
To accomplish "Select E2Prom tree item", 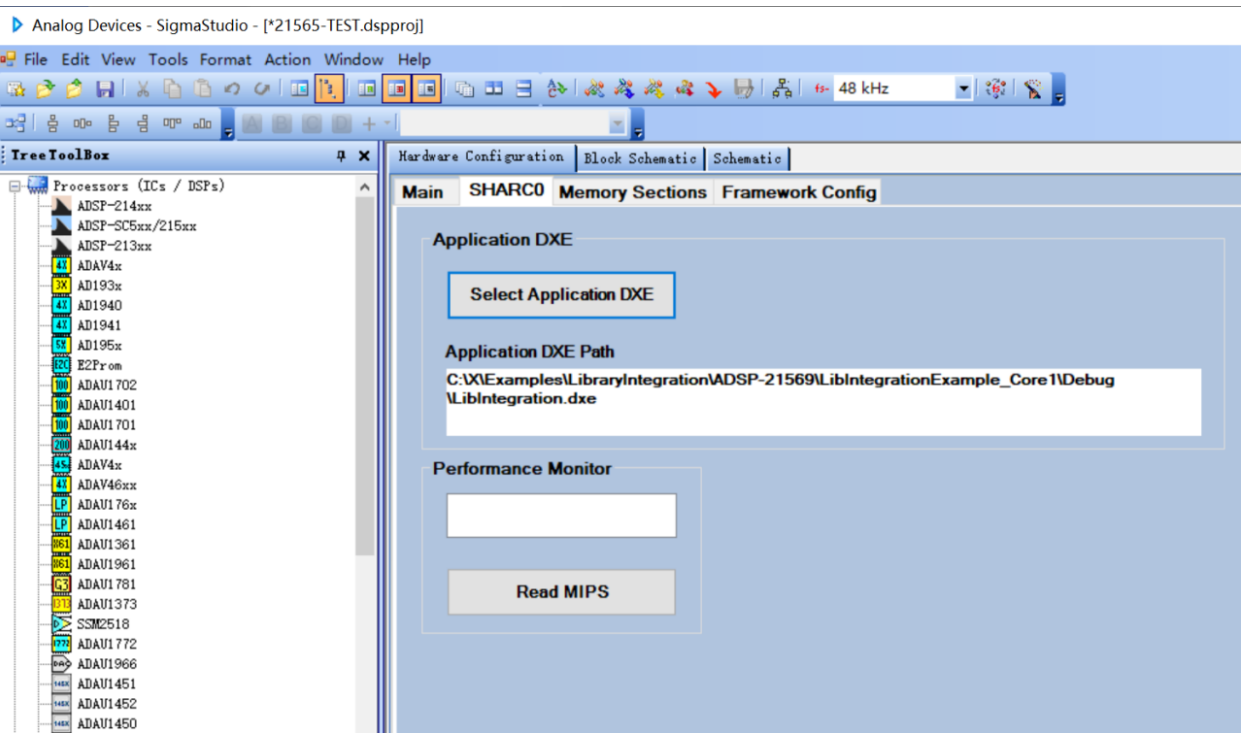I will (99, 365).
